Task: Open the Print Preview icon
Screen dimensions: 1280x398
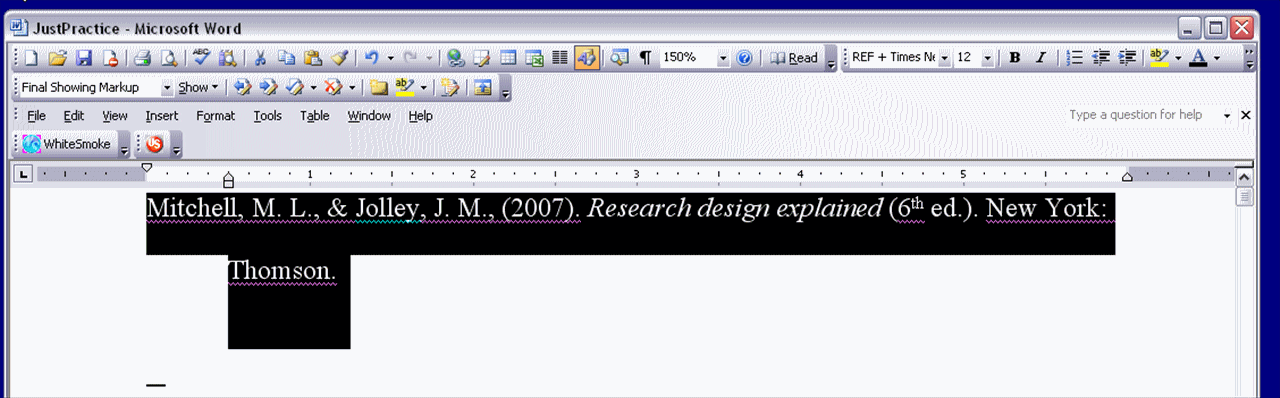Action: [x=169, y=58]
